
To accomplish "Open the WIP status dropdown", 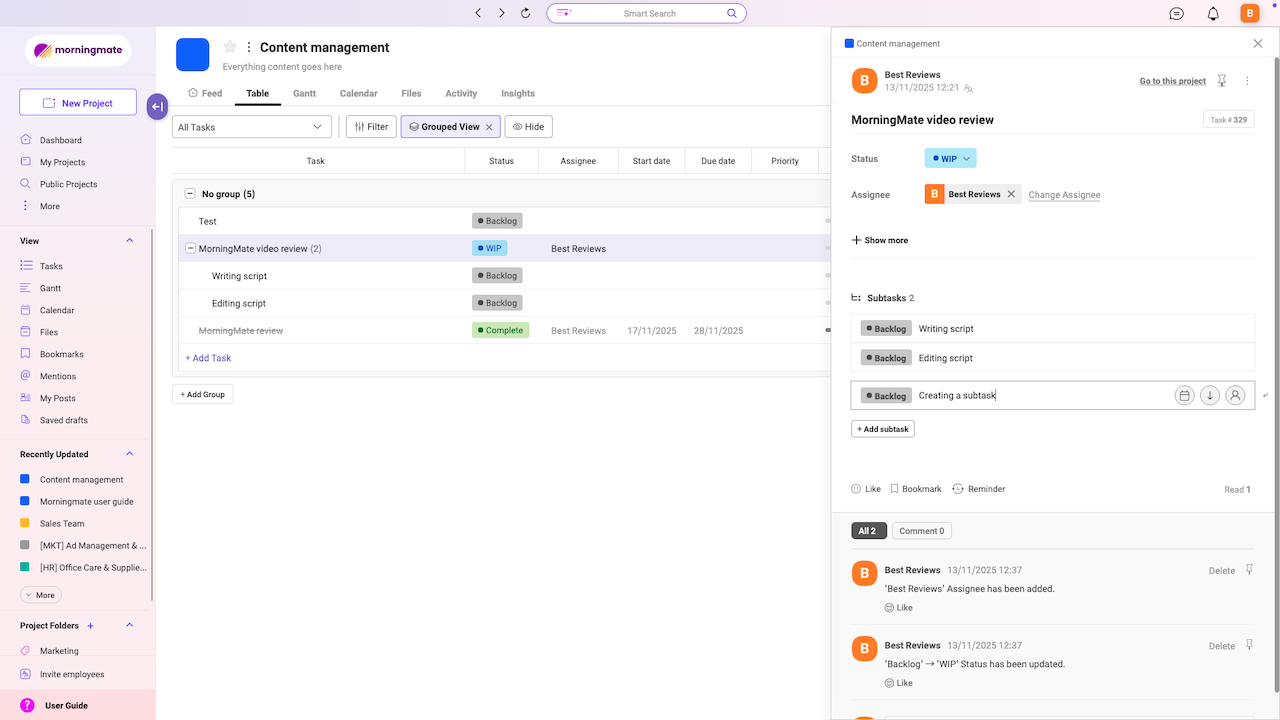I will 950,158.
